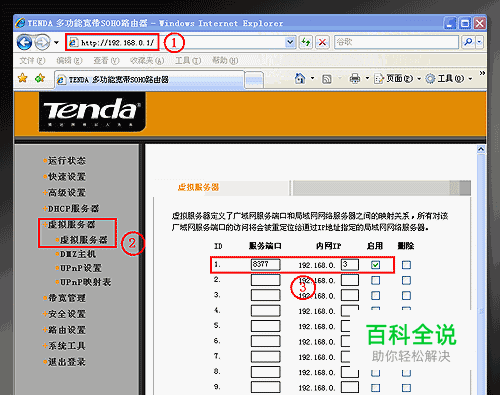Click the Add to Favorites icon

pos(40,78)
